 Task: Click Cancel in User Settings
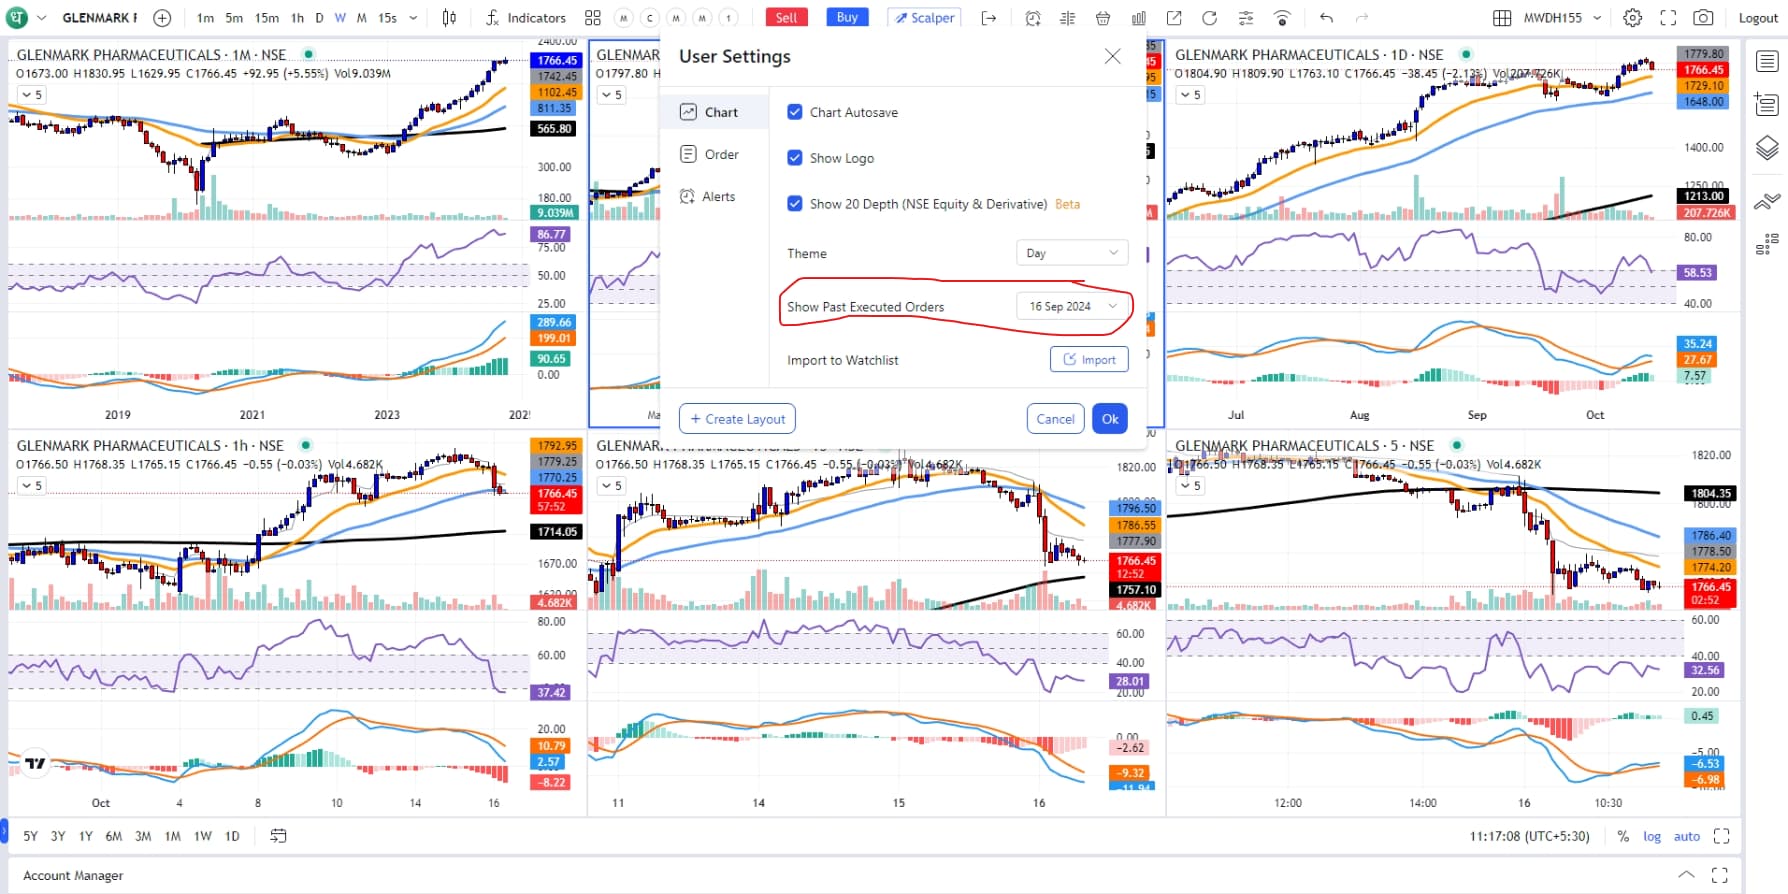pyautogui.click(x=1055, y=419)
